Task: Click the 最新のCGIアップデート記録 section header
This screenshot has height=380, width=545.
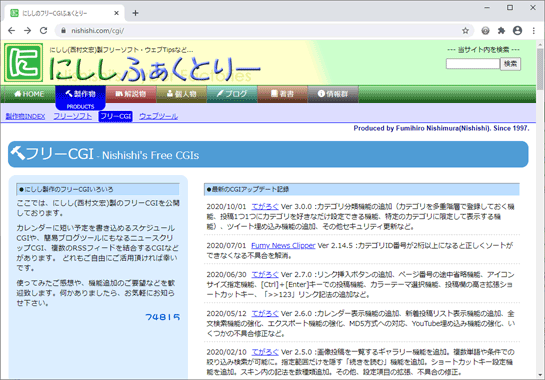Action: [361, 189]
